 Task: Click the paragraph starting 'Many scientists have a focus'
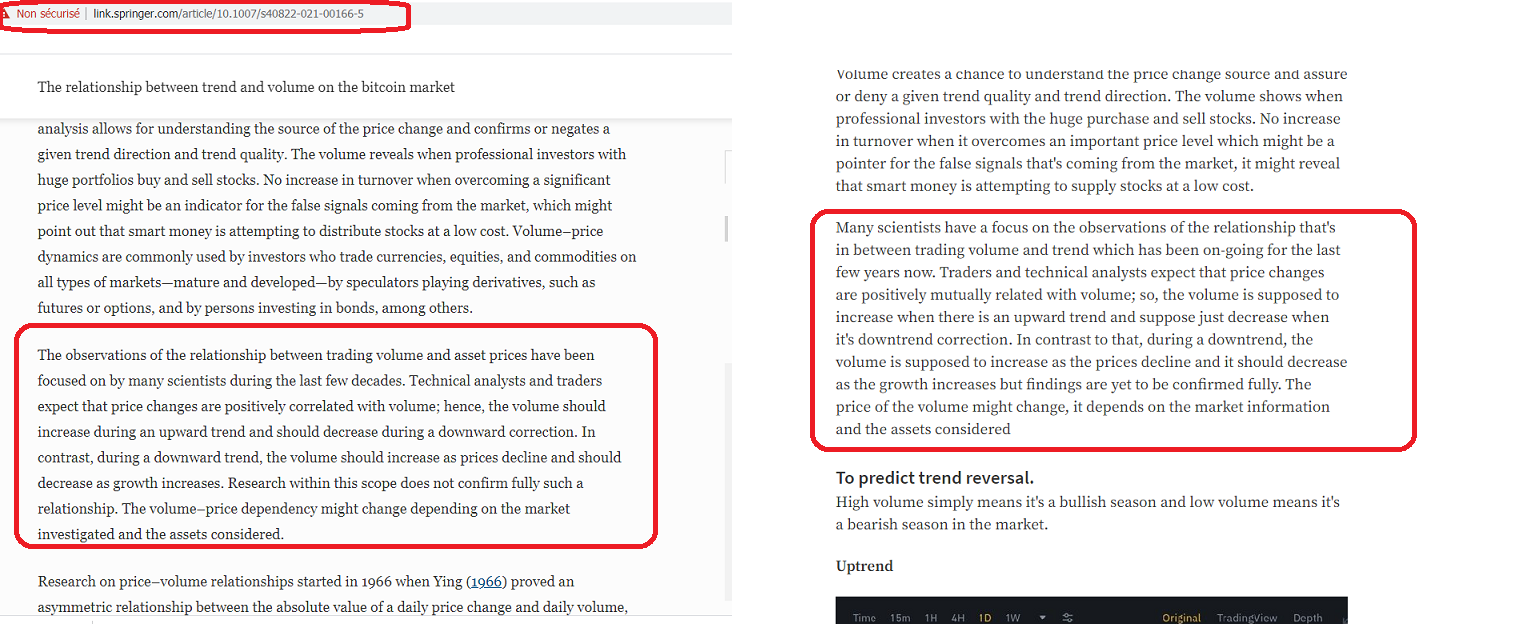pyautogui.click(x=1091, y=328)
